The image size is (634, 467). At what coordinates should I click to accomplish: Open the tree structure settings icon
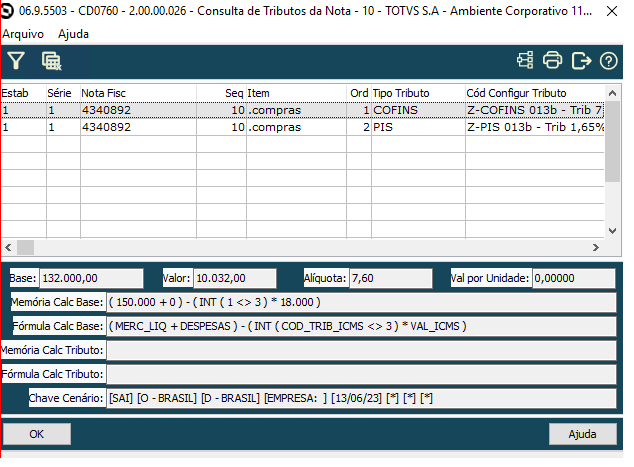(525, 61)
